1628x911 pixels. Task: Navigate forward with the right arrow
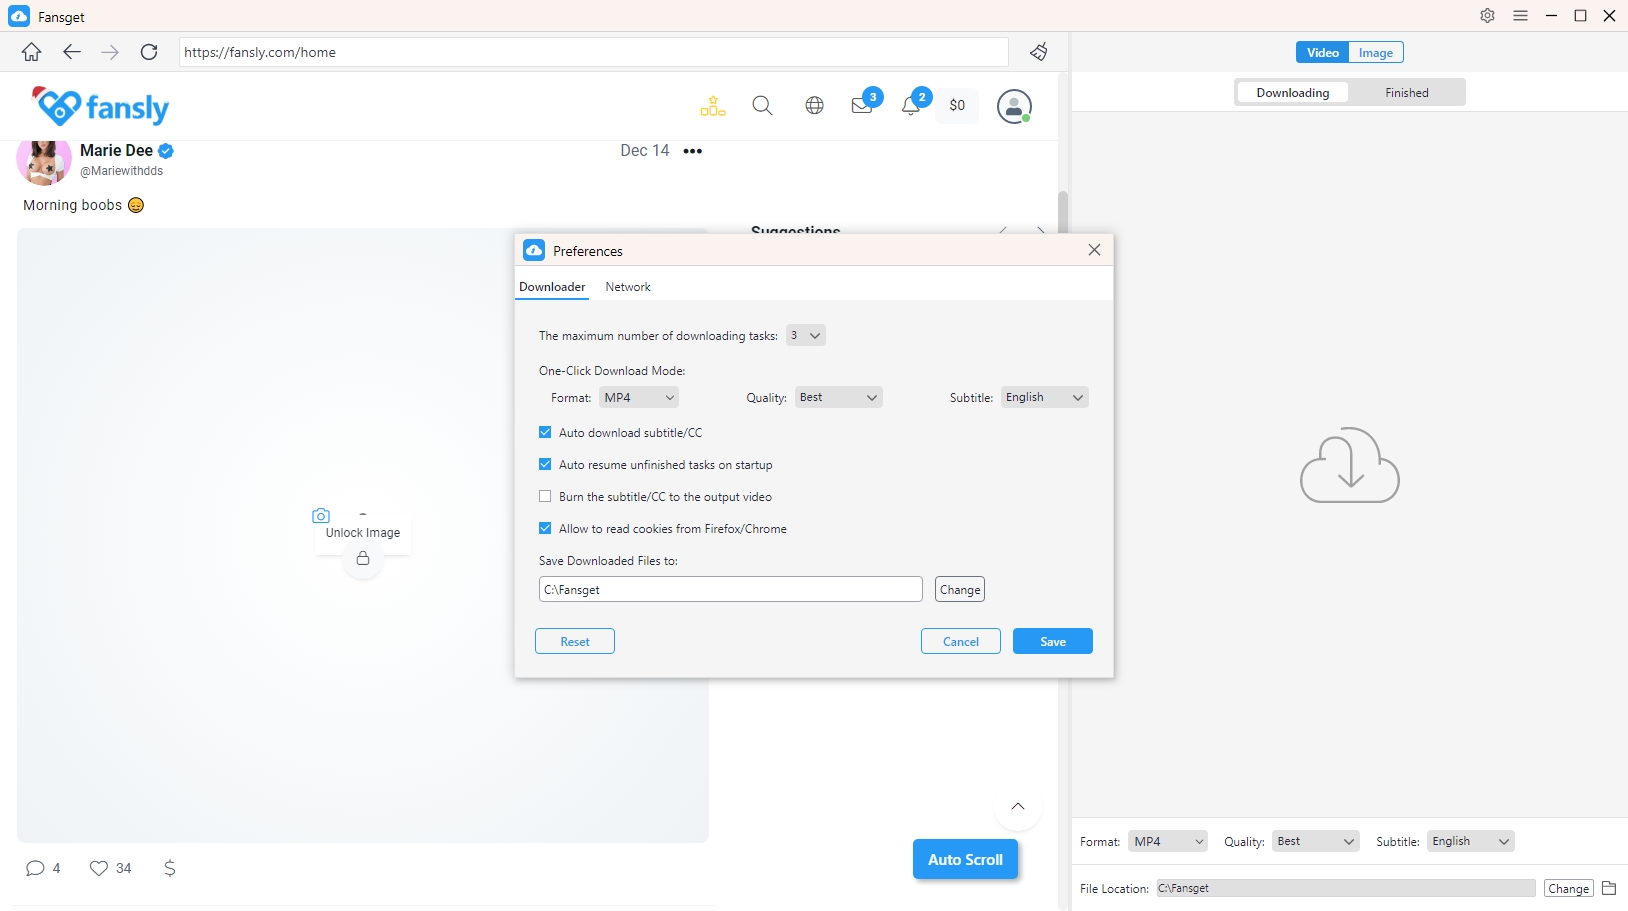point(110,52)
